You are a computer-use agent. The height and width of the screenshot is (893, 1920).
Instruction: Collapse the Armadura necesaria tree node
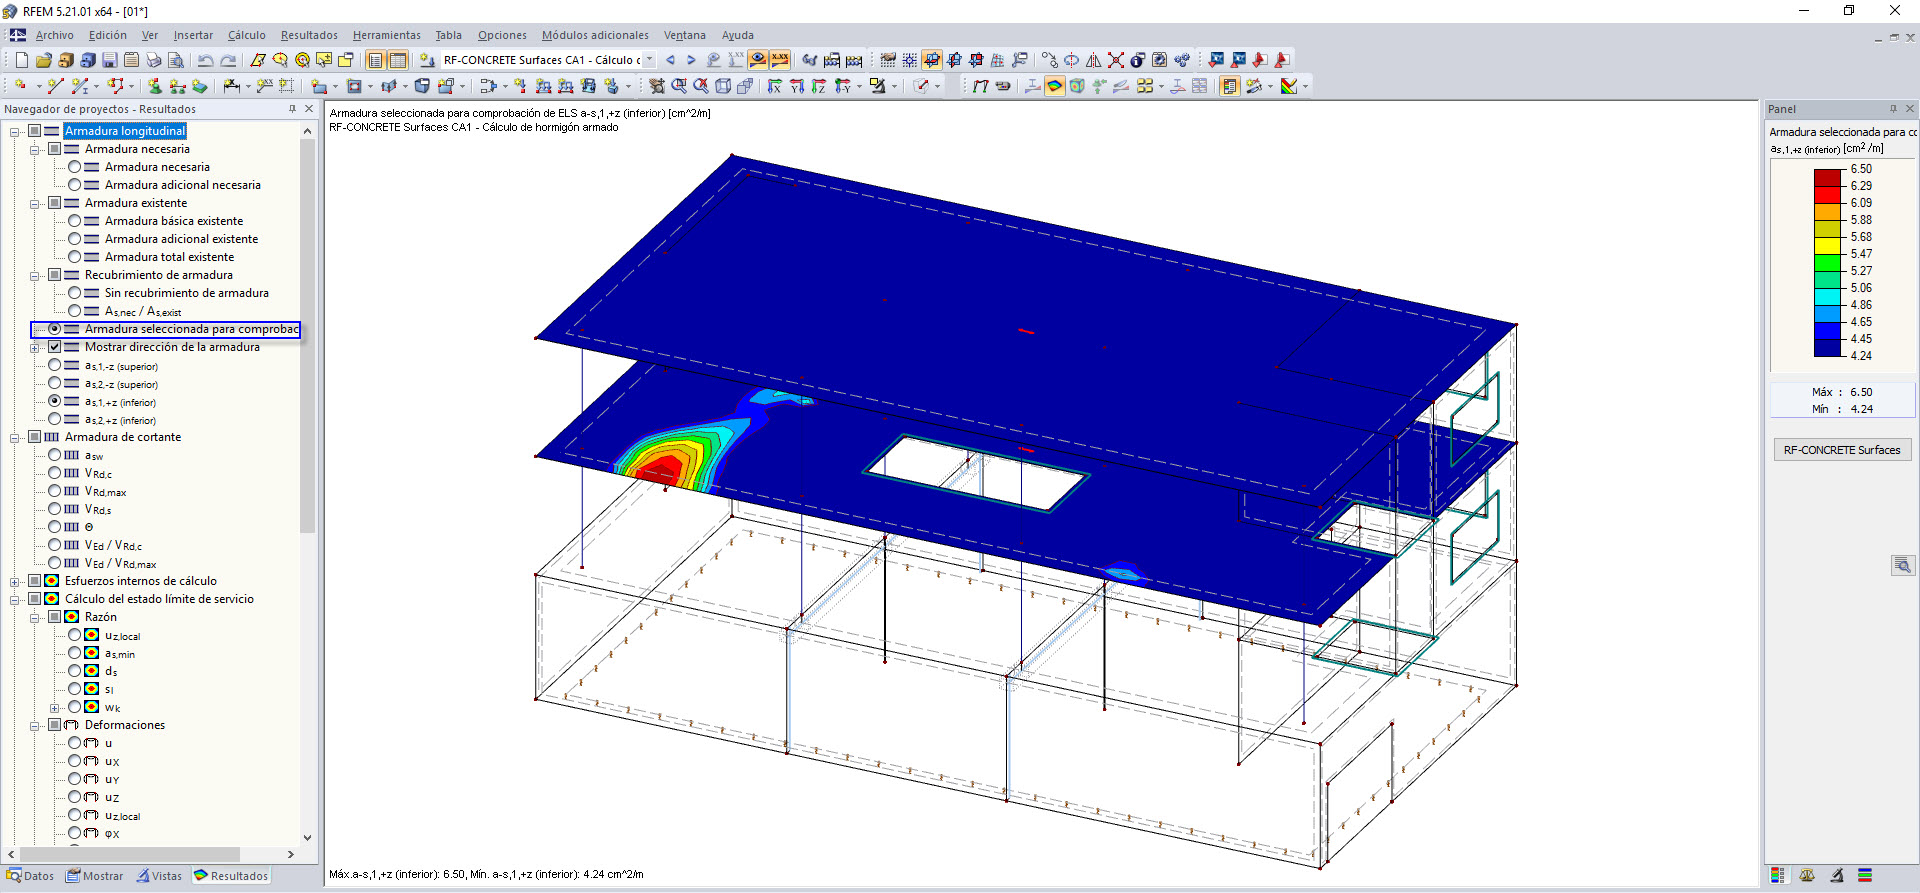pos(34,149)
